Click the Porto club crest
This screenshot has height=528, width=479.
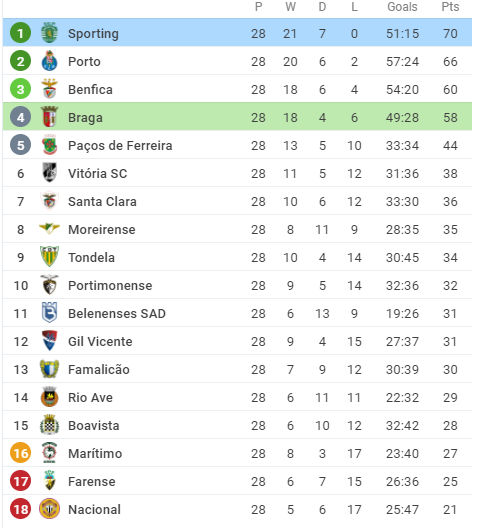coord(50,61)
